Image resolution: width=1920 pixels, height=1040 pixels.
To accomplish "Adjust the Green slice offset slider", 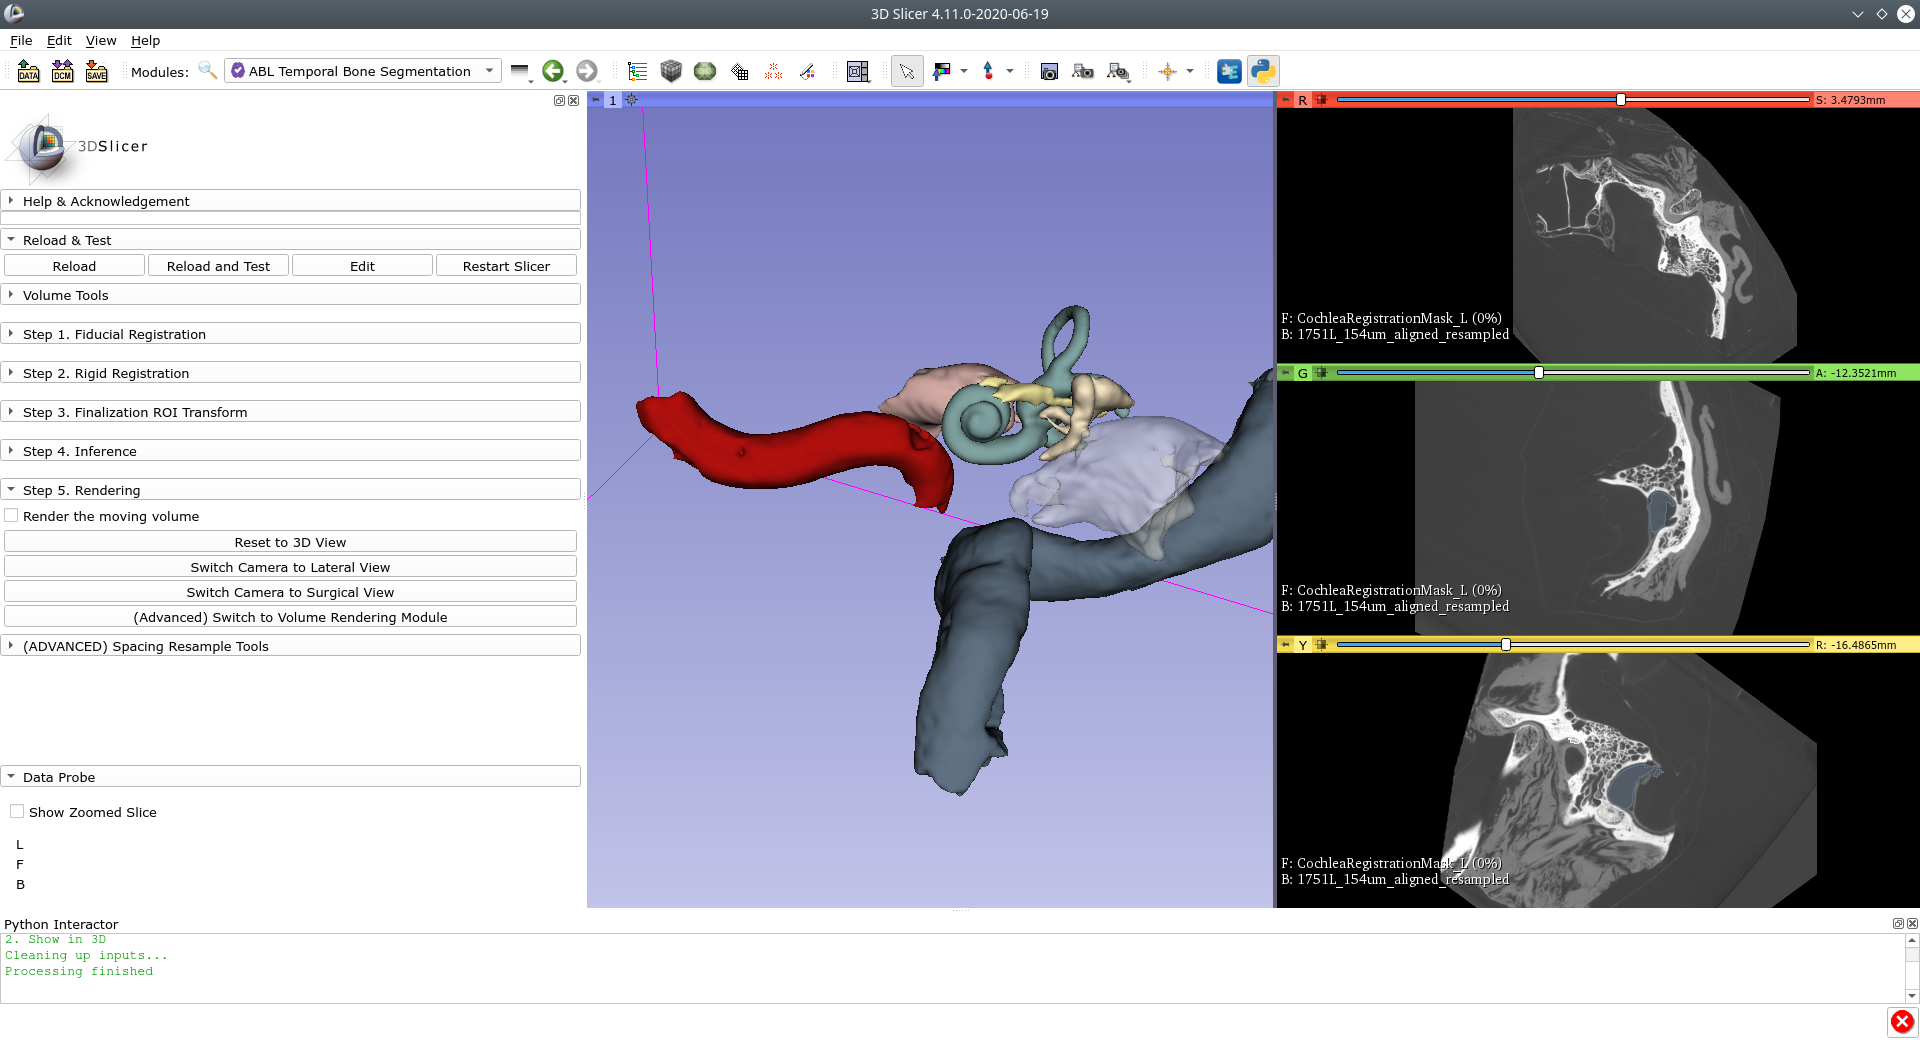I will pyautogui.click(x=1573, y=373).
